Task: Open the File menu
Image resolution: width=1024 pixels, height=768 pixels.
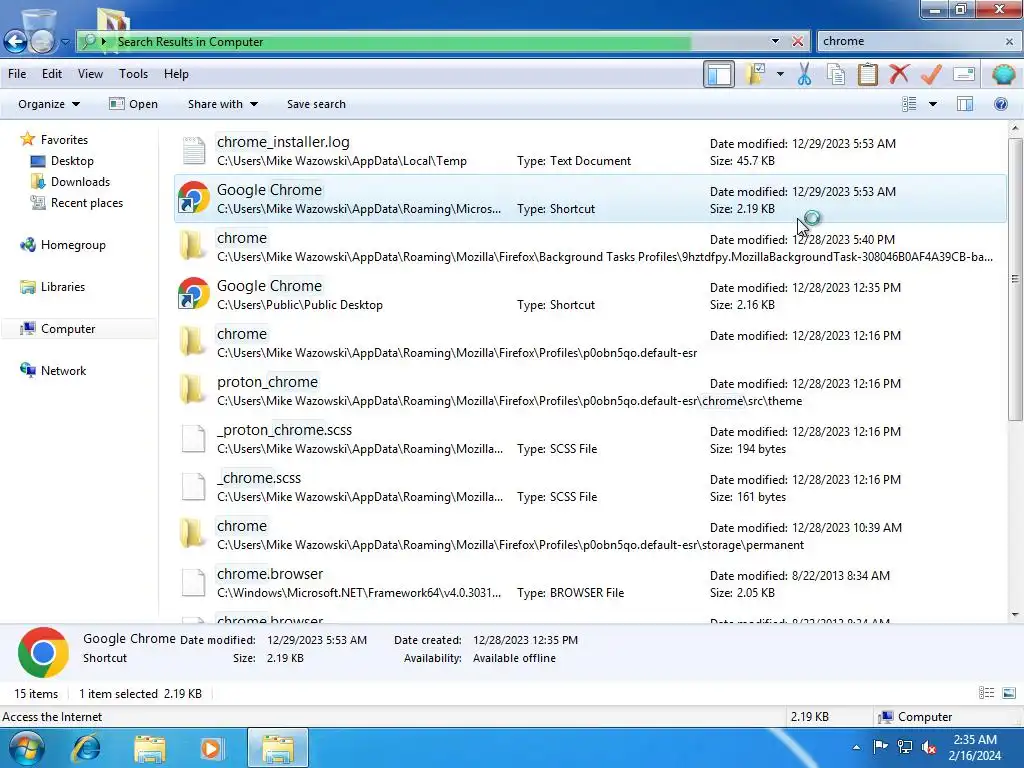Action: (17, 74)
